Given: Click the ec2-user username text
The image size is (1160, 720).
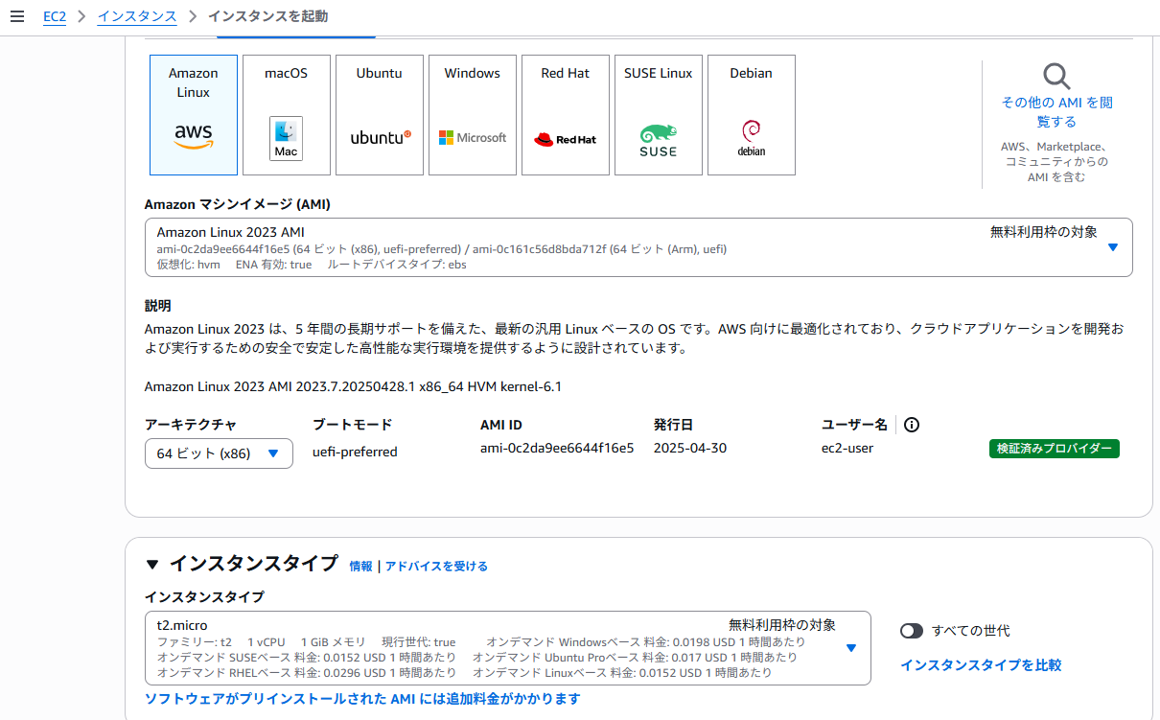Looking at the screenshot, I should [847, 448].
